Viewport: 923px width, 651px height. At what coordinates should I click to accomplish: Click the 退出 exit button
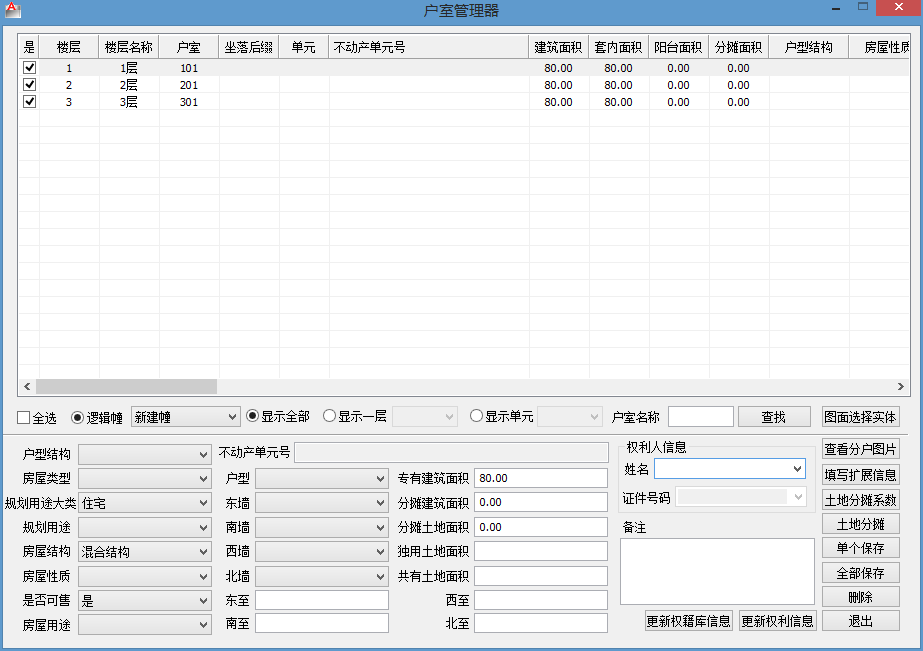click(861, 621)
